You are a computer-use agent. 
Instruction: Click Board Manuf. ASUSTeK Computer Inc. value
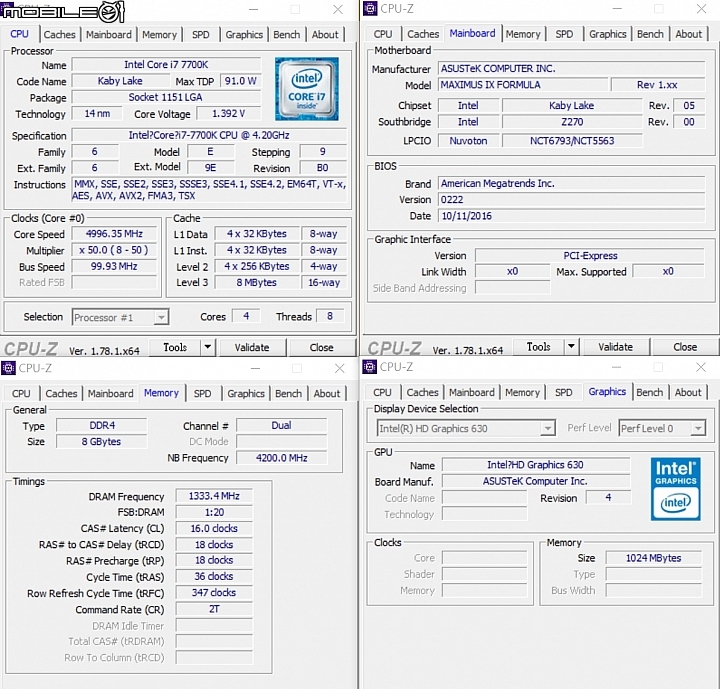coord(535,481)
